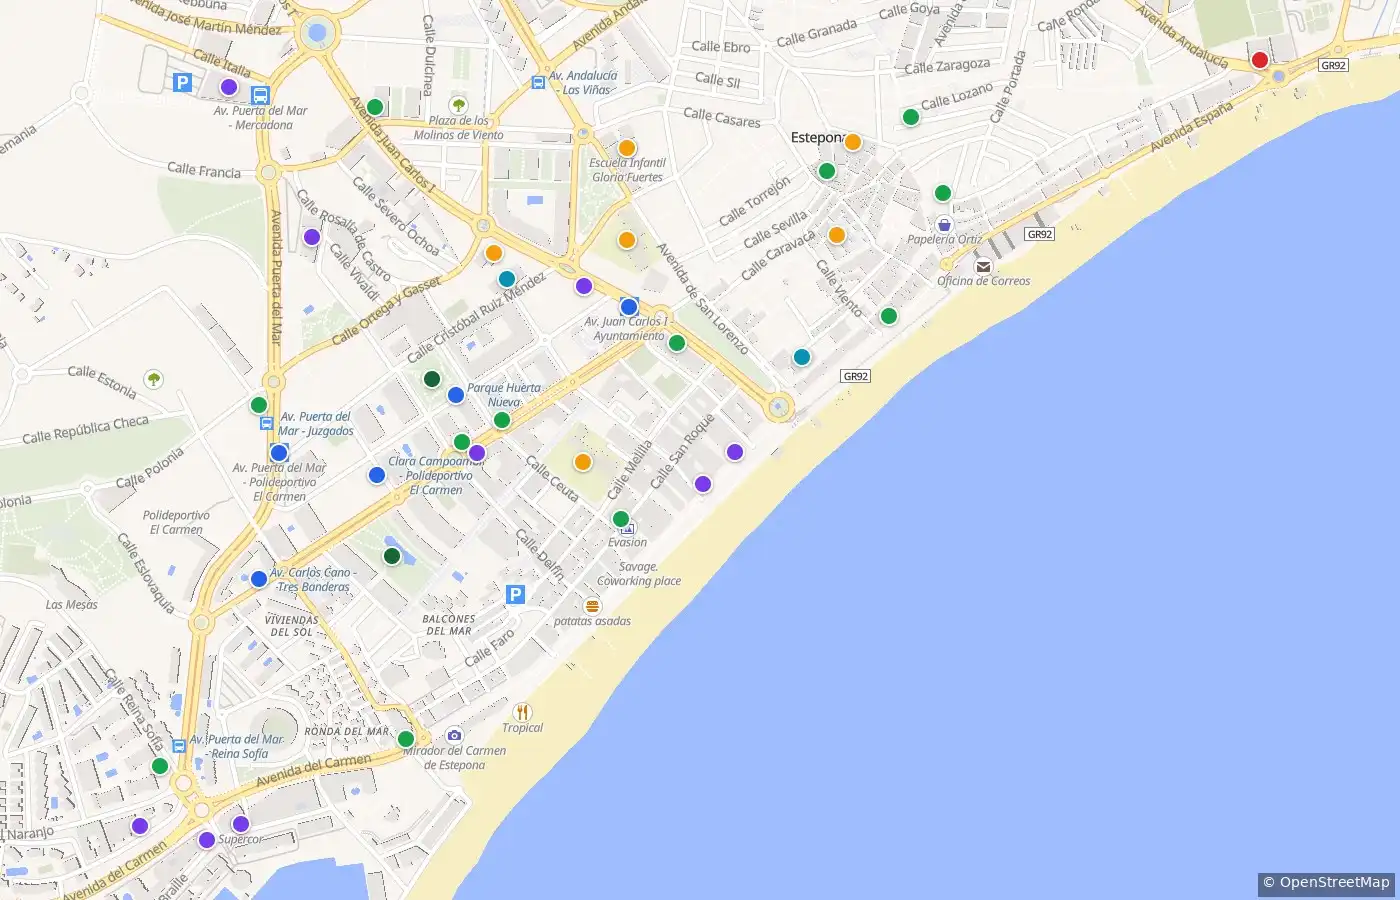The width and height of the screenshot is (1400, 900).
Task: Select the Puerta del Mar - Reina Sofía bus icon
Action: click(x=179, y=746)
